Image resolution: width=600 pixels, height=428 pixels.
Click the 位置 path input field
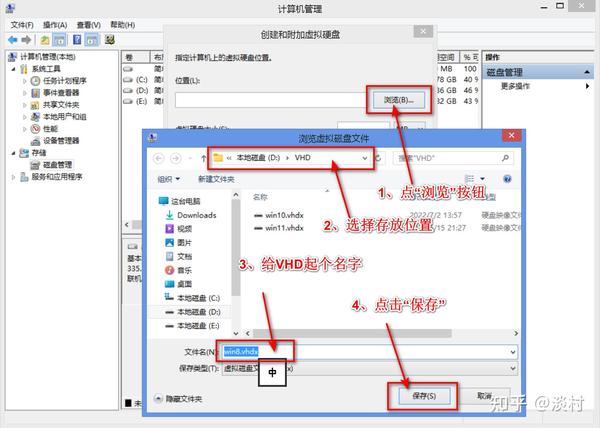(271, 100)
